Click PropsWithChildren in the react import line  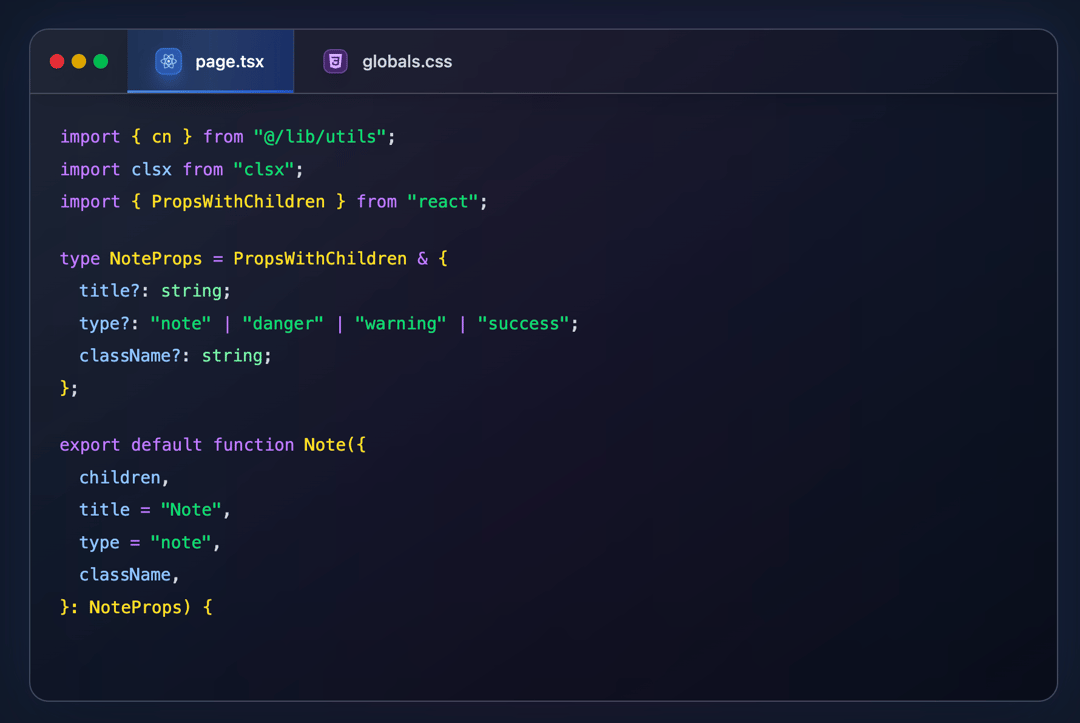click(238, 202)
